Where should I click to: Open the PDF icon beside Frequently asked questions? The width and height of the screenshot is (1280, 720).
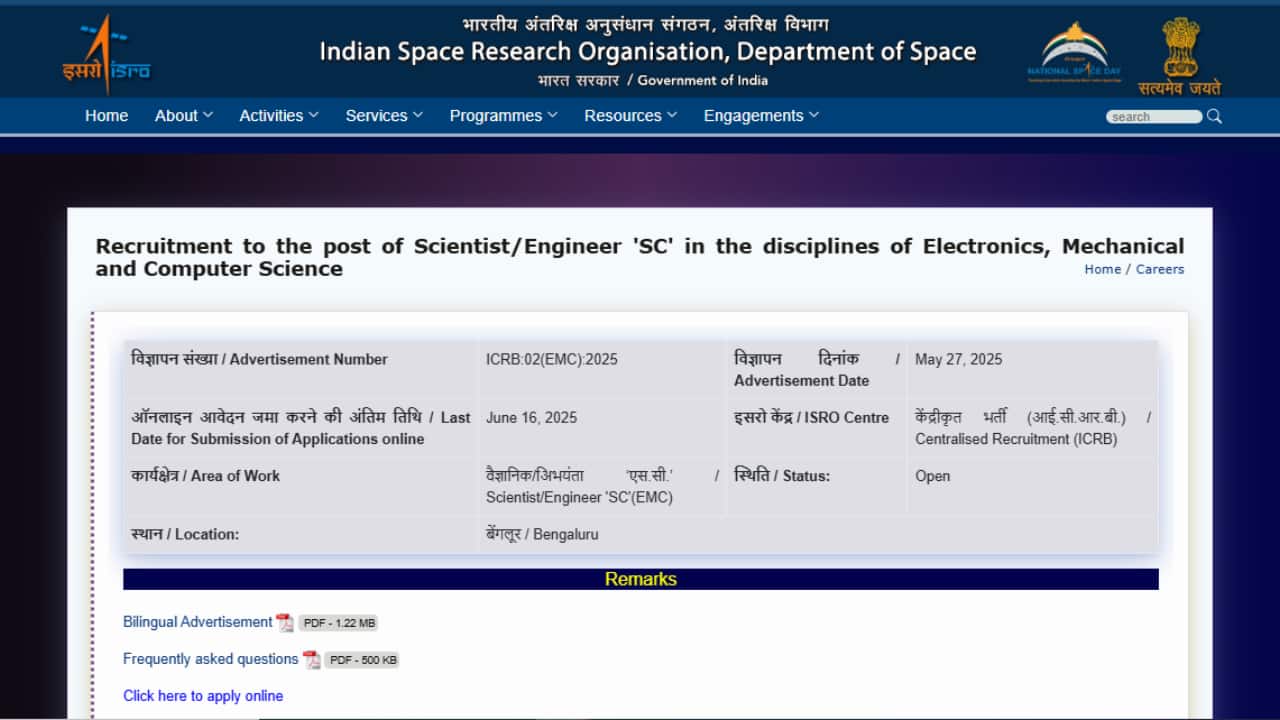(311, 659)
